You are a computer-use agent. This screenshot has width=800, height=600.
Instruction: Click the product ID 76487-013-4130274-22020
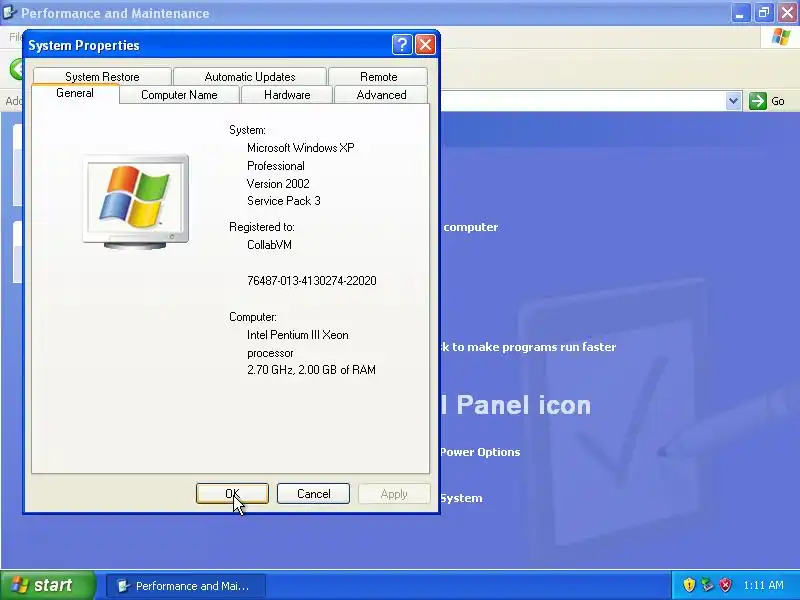(x=312, y=281)
